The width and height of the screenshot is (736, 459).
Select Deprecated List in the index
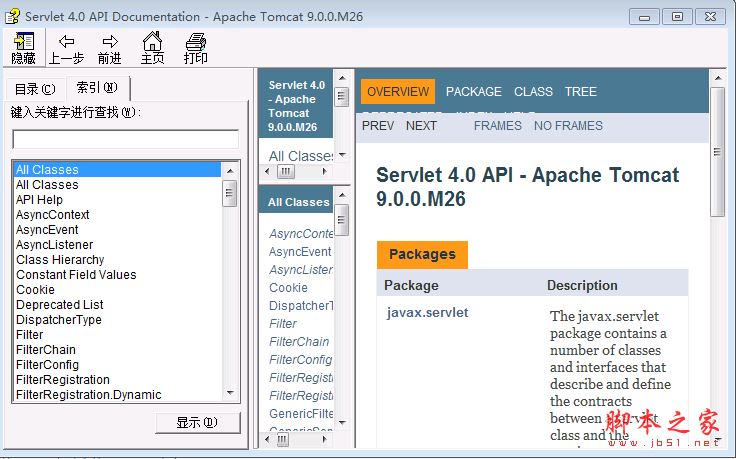[x=60, y=305]
